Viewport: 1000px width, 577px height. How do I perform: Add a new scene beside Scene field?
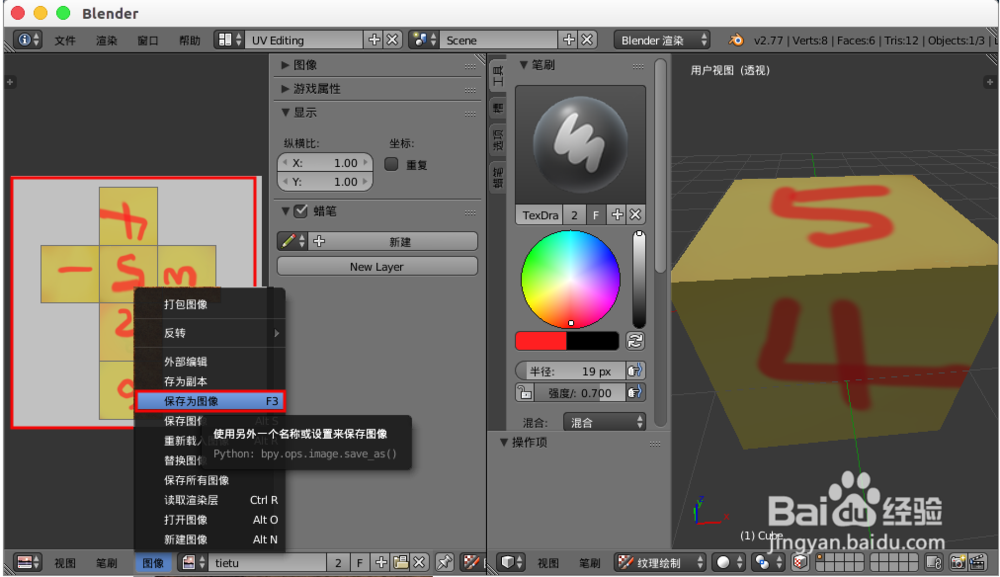click(569, 40)
